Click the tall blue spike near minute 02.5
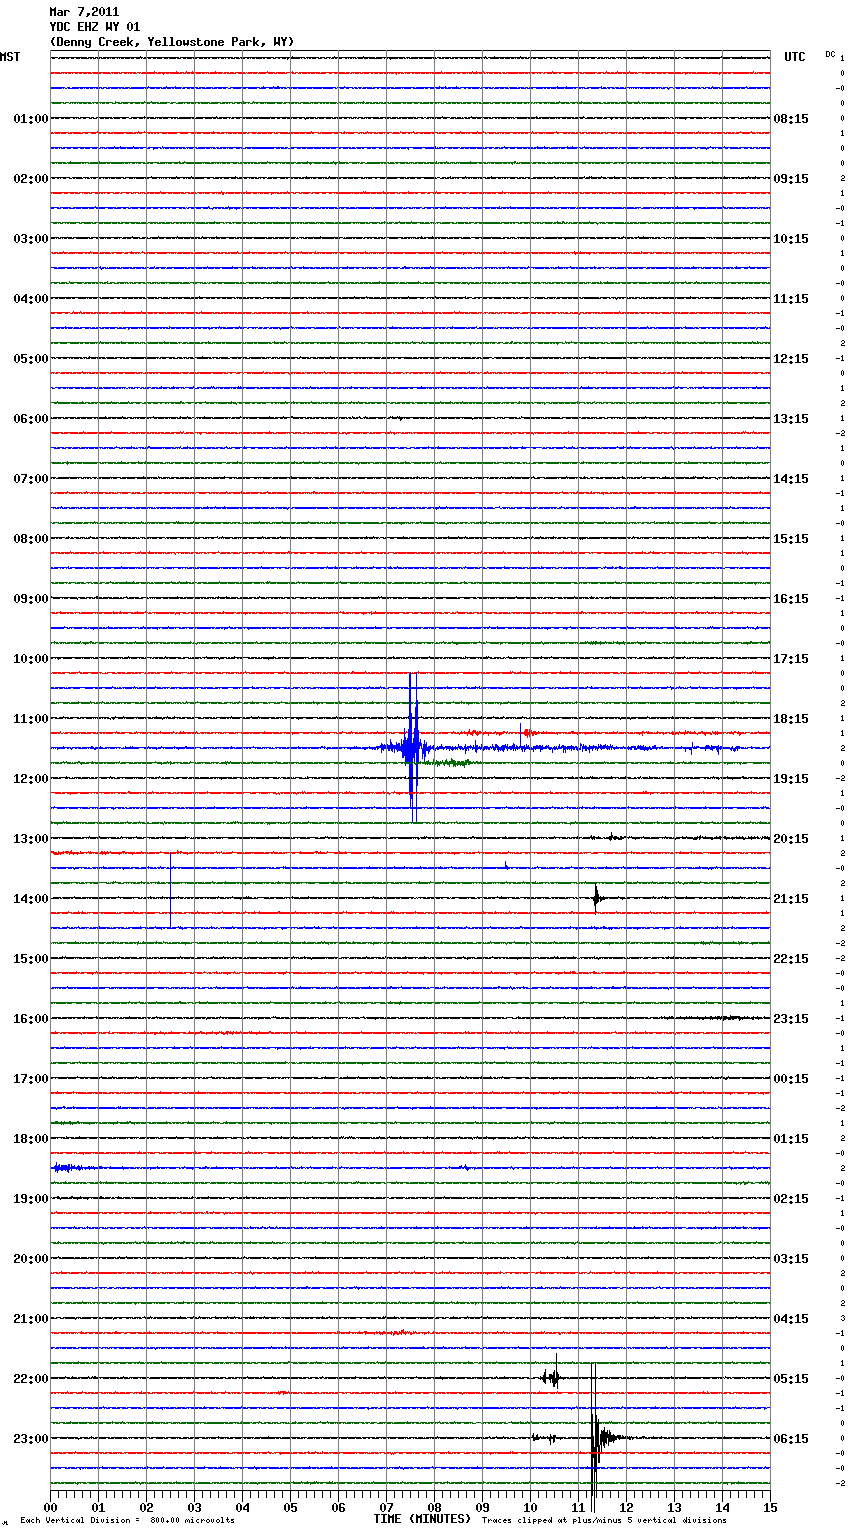The width and height of the screenshot is (850, 1534). click(x=170, y=890)
